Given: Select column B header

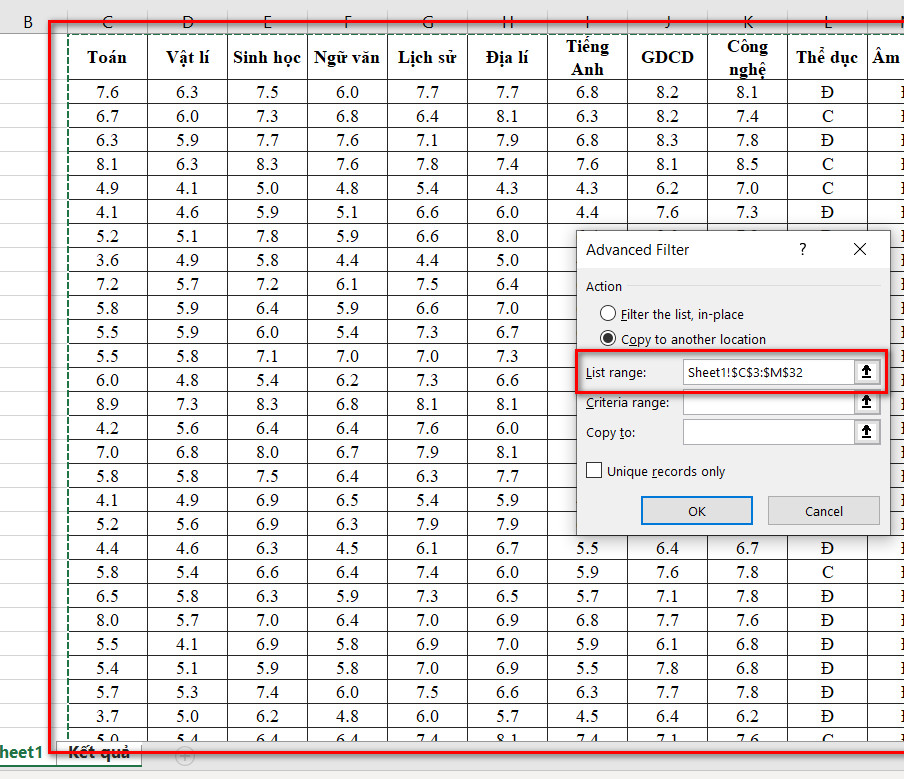Looking at the screenshot, I should pos(28,21).
